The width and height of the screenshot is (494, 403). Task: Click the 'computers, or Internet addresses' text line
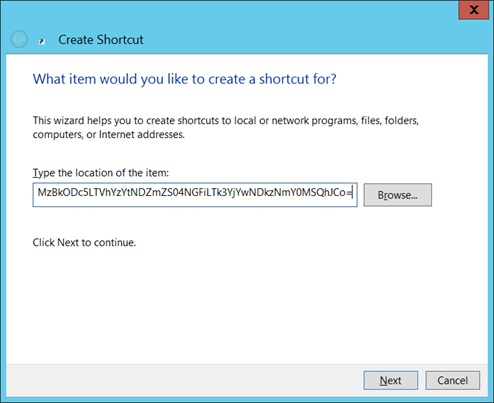[x=109, y=135]
